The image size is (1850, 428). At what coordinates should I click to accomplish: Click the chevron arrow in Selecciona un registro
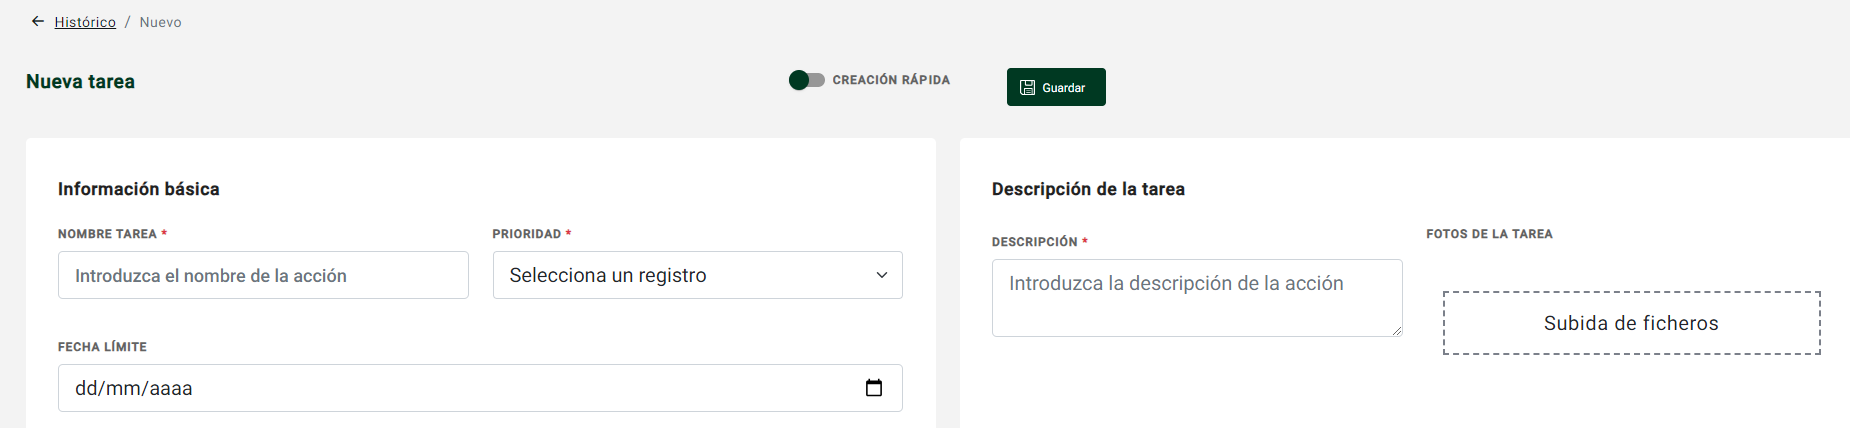pos(882,275)
